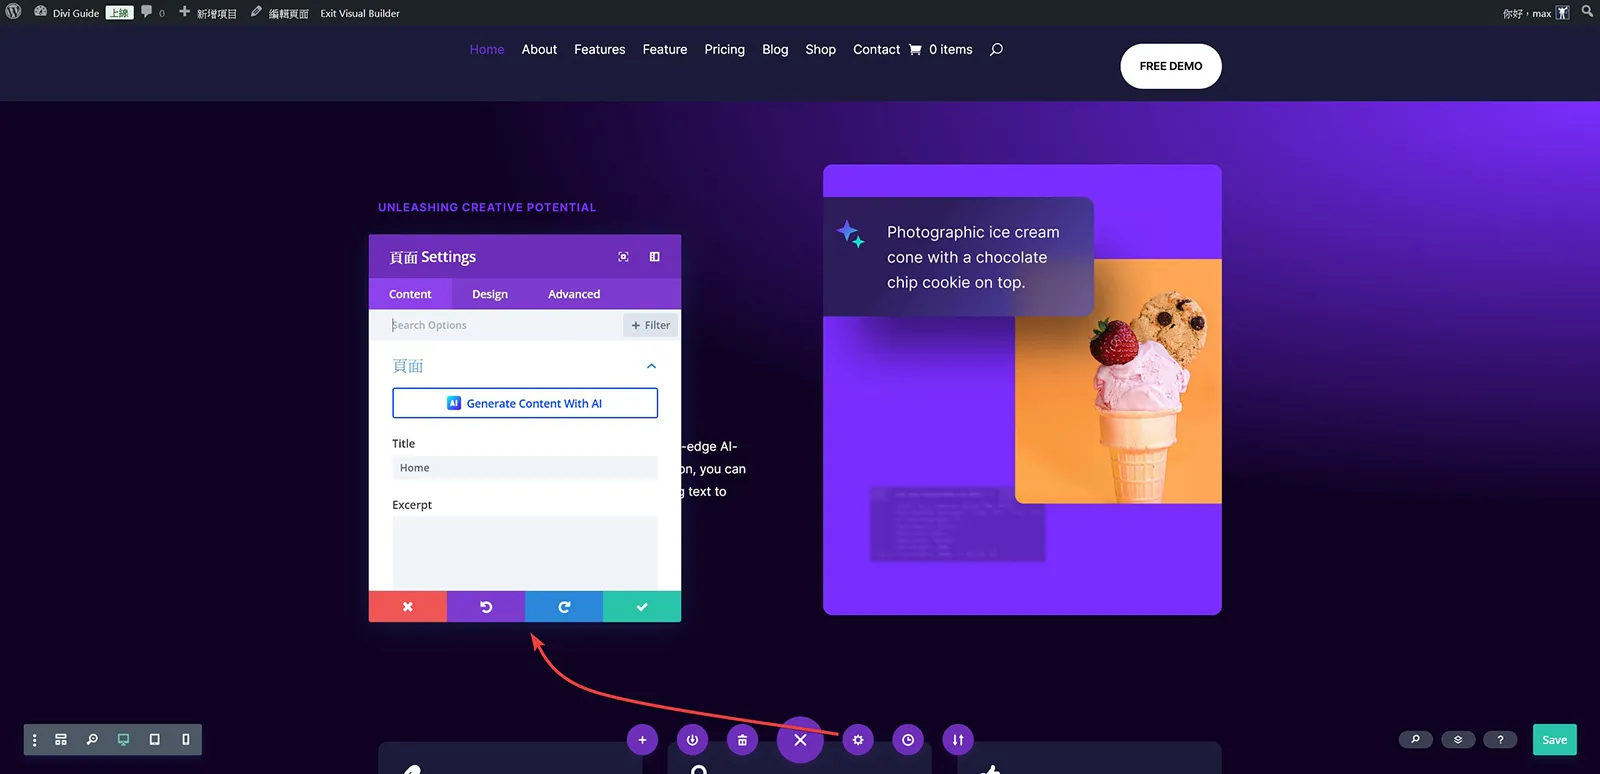Close builder with purple X circle

pyautogui.click(x=800, y=740)
